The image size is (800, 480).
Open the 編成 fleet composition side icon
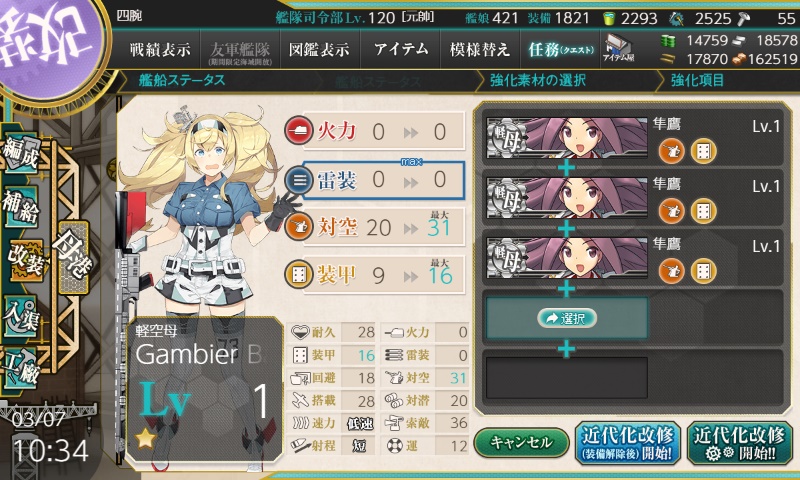pos(20,154)
